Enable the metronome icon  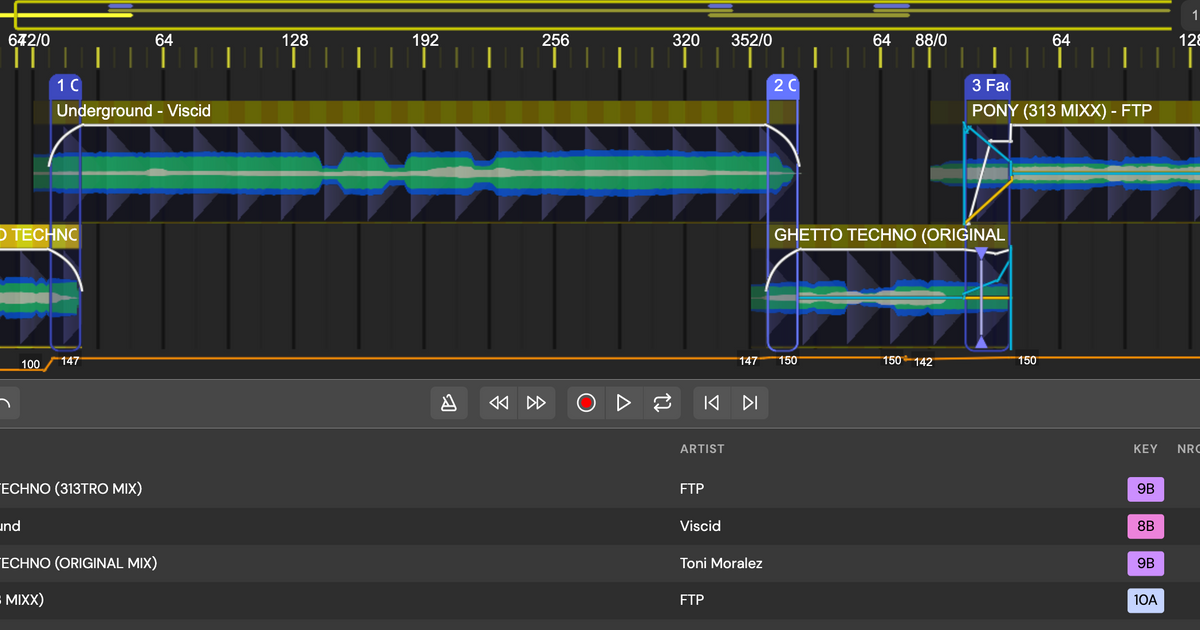448,402
